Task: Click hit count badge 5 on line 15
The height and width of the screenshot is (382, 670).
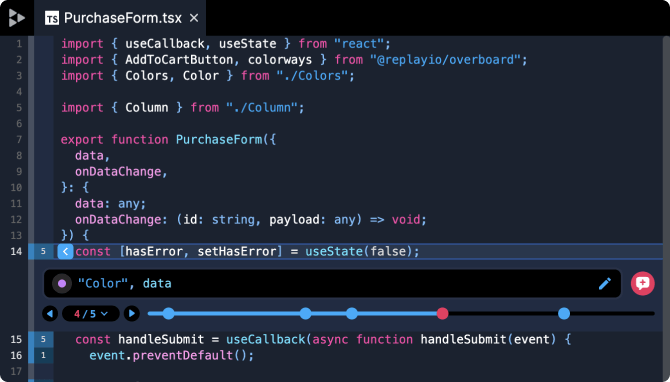Action: [43, 339]
